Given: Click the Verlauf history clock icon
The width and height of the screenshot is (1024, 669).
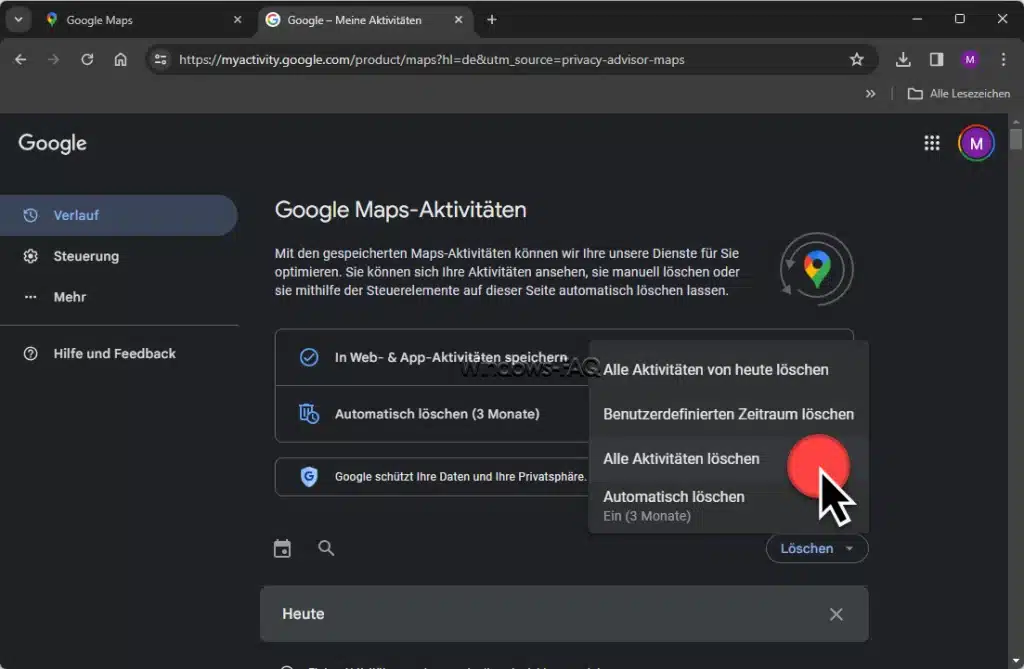Looking at the screenshot, I should (30, 215).
